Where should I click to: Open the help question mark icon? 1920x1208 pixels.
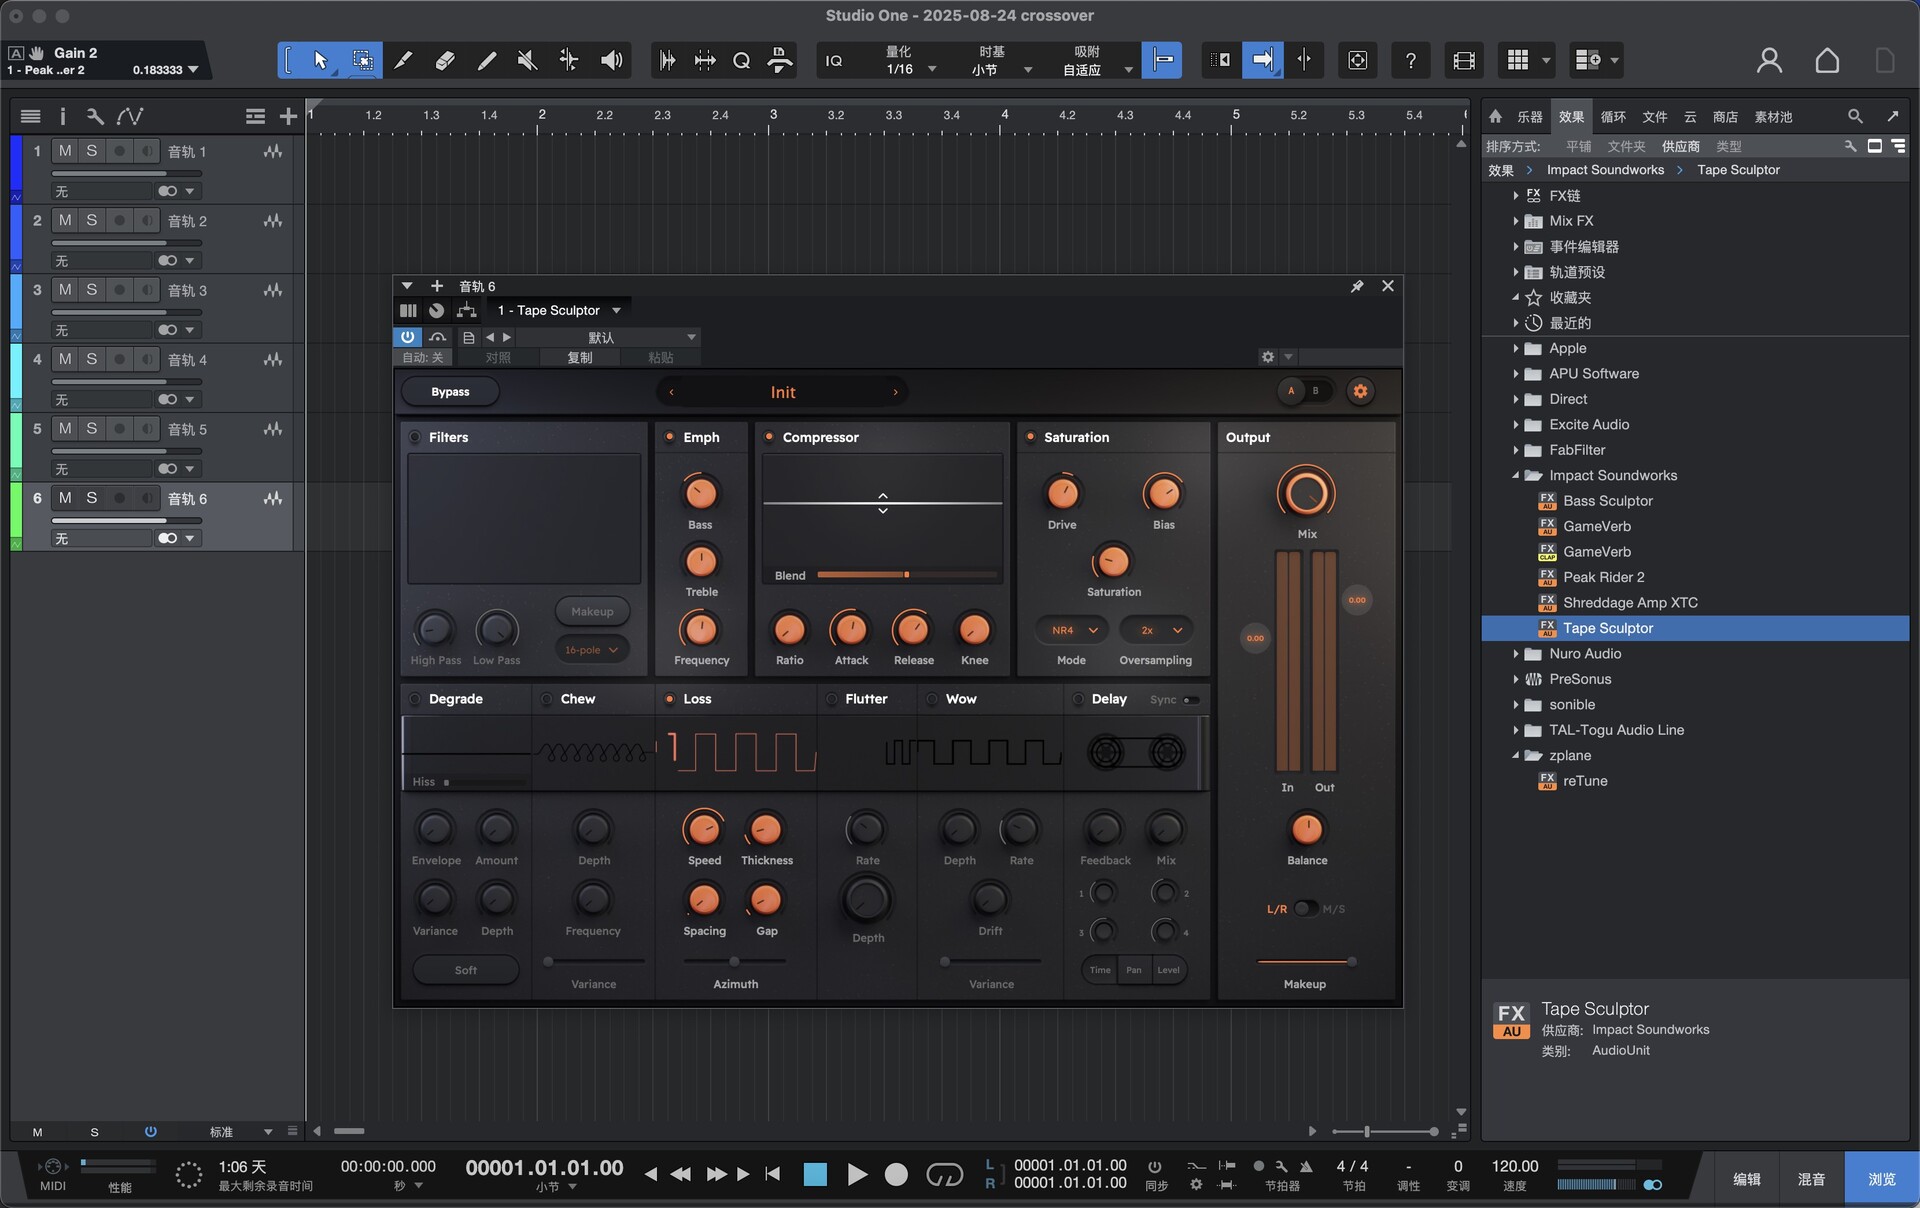1410,61
